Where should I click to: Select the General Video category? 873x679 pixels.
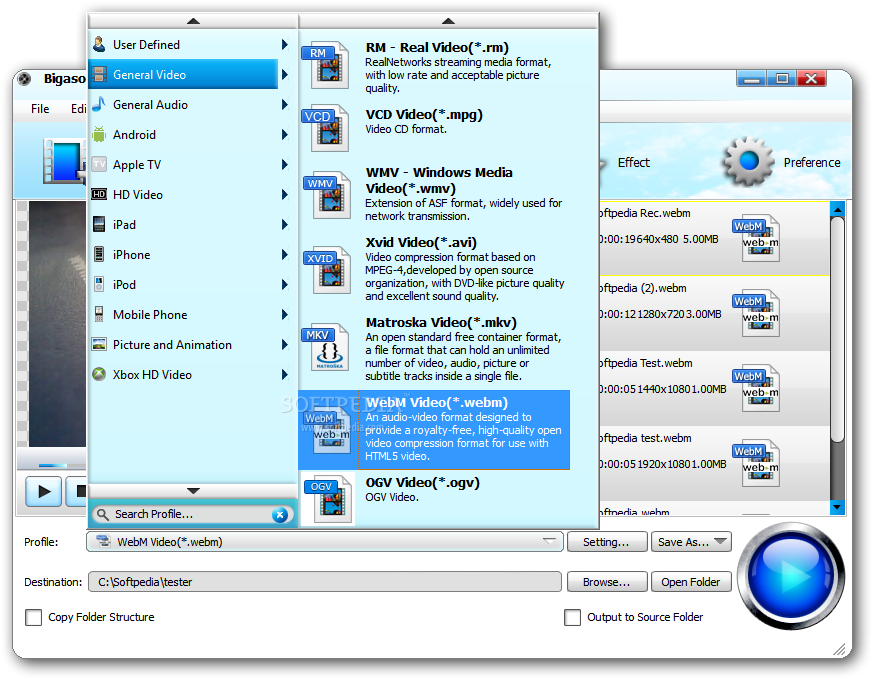[183, 74]
